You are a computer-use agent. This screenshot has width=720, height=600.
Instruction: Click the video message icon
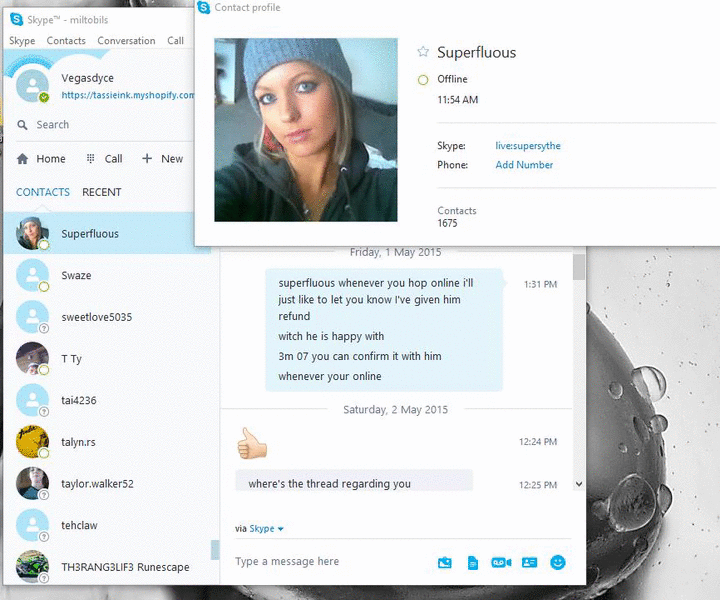click(x=501, y=562)
